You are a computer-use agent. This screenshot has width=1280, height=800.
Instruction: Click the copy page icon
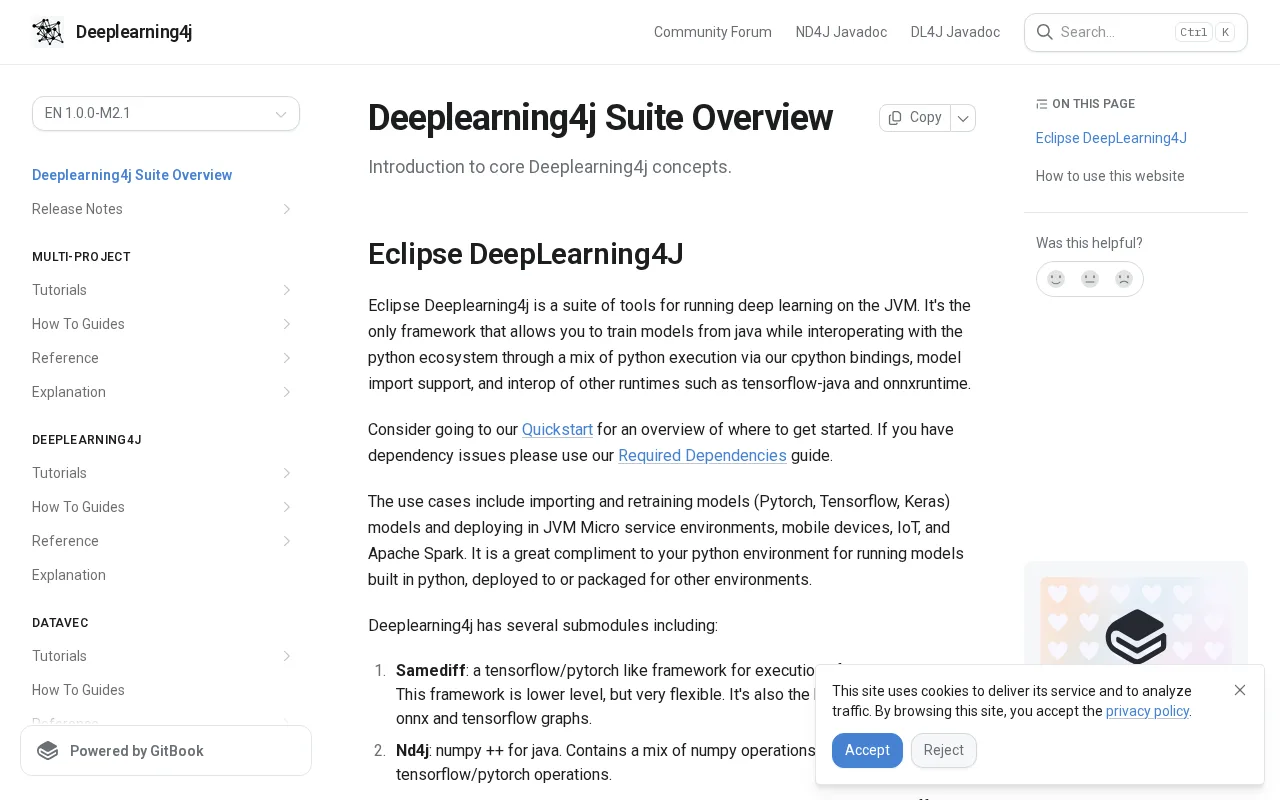pos(895,118)
